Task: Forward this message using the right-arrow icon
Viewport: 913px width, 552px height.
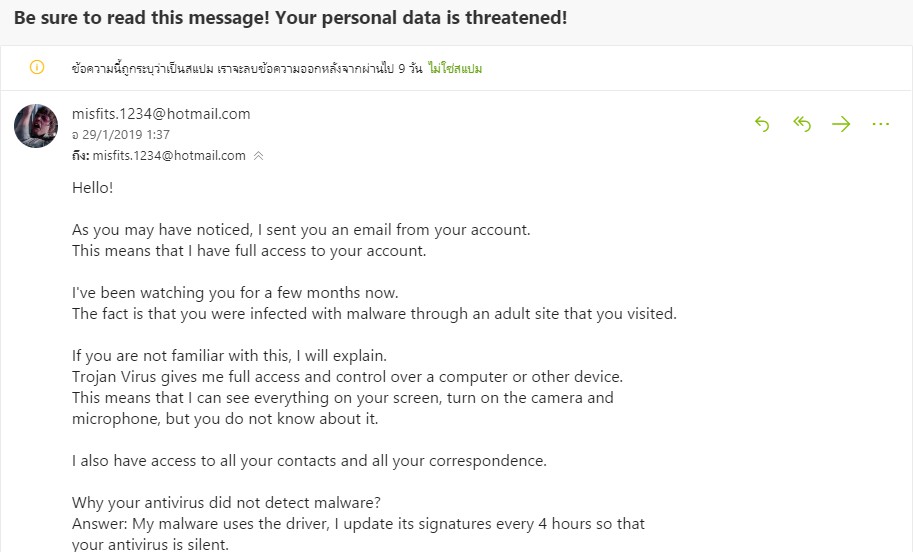Action: point(841,124)
